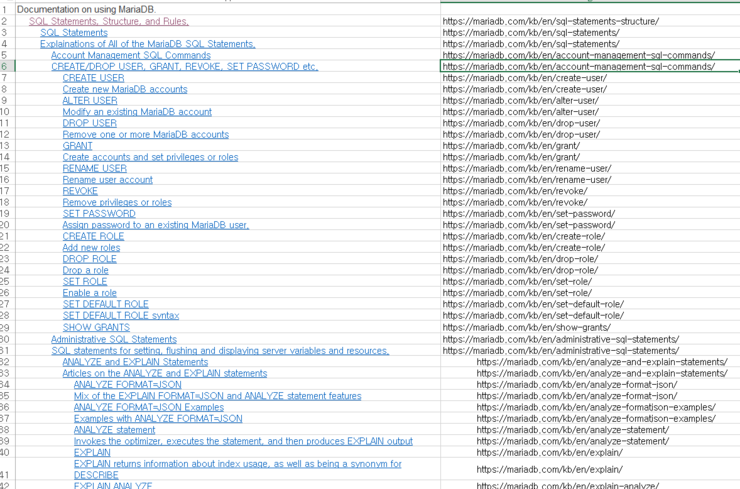Click the standalone 'GRANT' link in row 13

pyautogui.click(x=77, y=146)
